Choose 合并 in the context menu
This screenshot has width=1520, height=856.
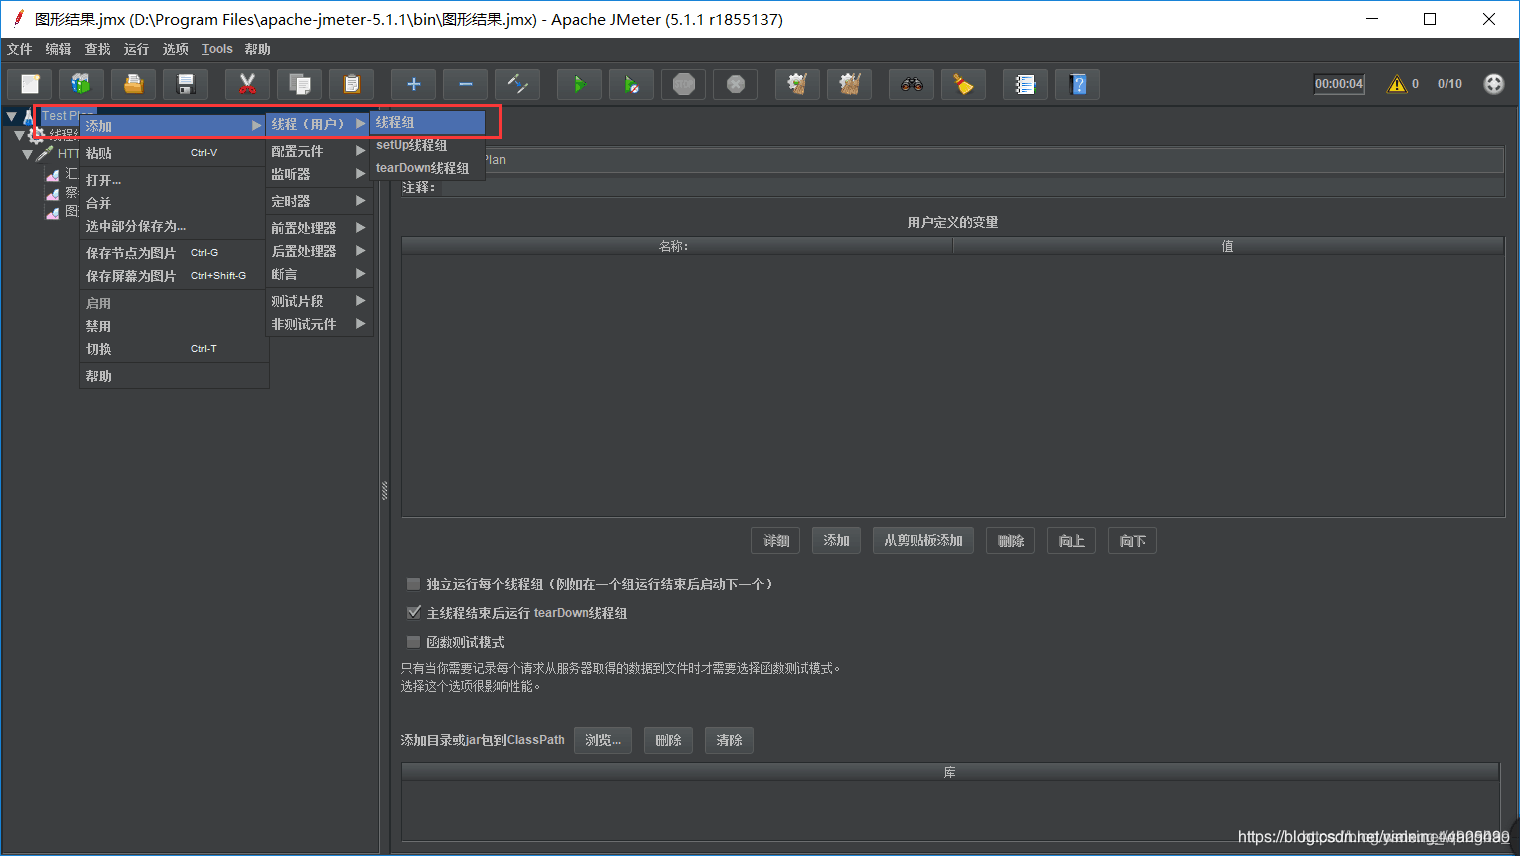[174, 203]
